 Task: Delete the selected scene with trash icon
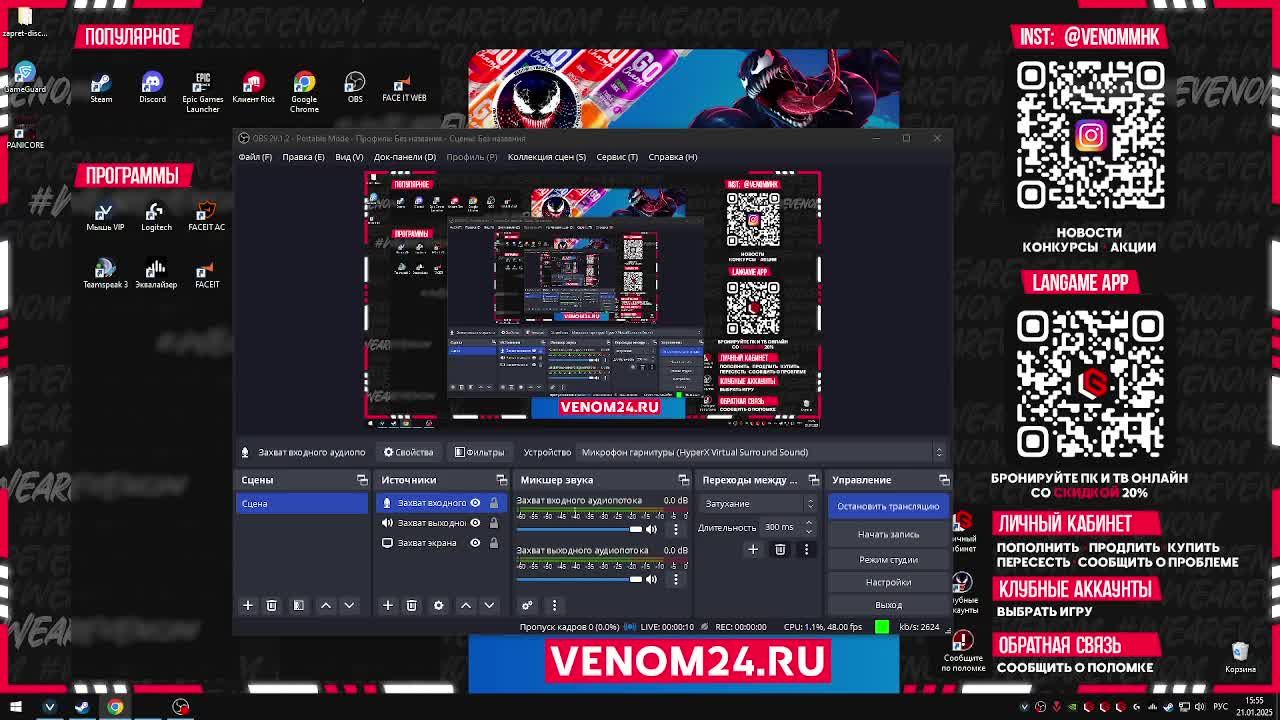pos(271,605)
